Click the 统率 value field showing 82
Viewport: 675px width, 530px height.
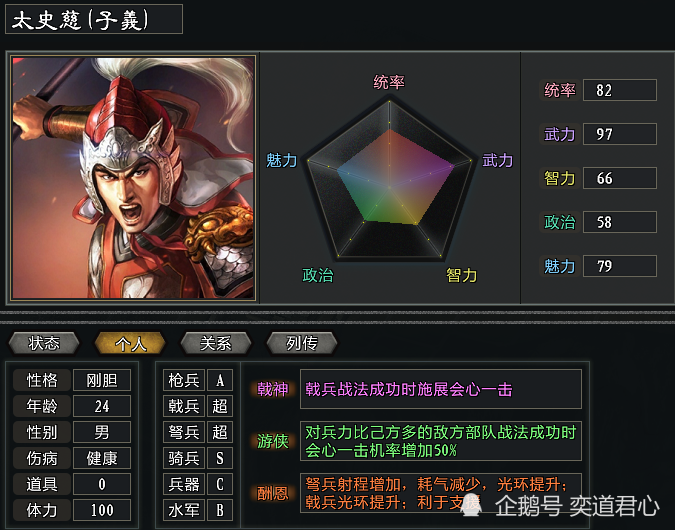(x=619, y=90)
